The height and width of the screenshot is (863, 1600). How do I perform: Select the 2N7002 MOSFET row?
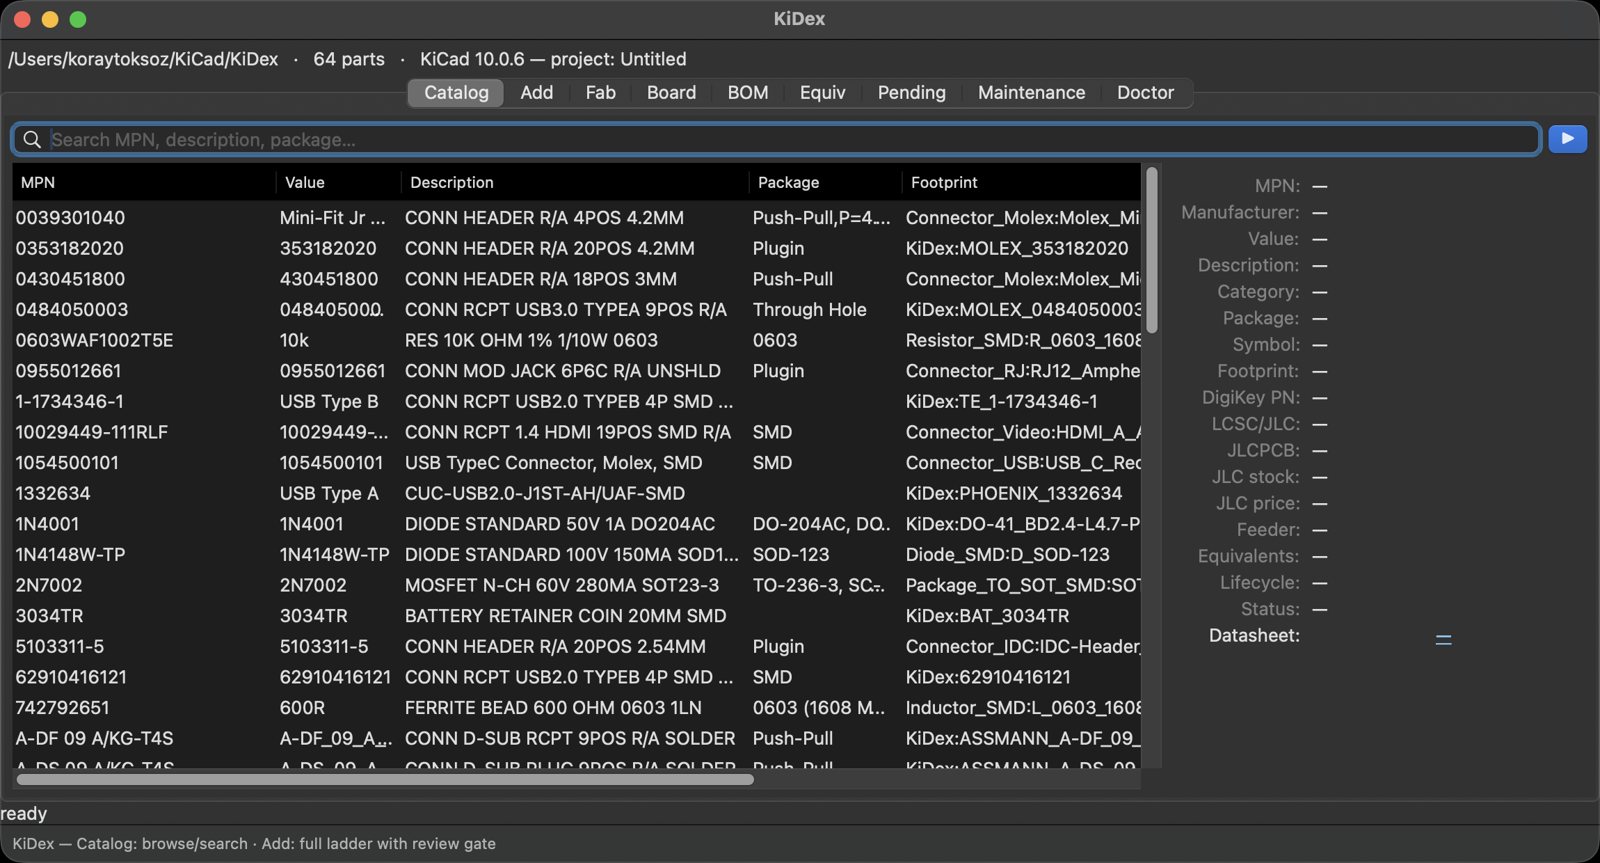click(577, 585)
